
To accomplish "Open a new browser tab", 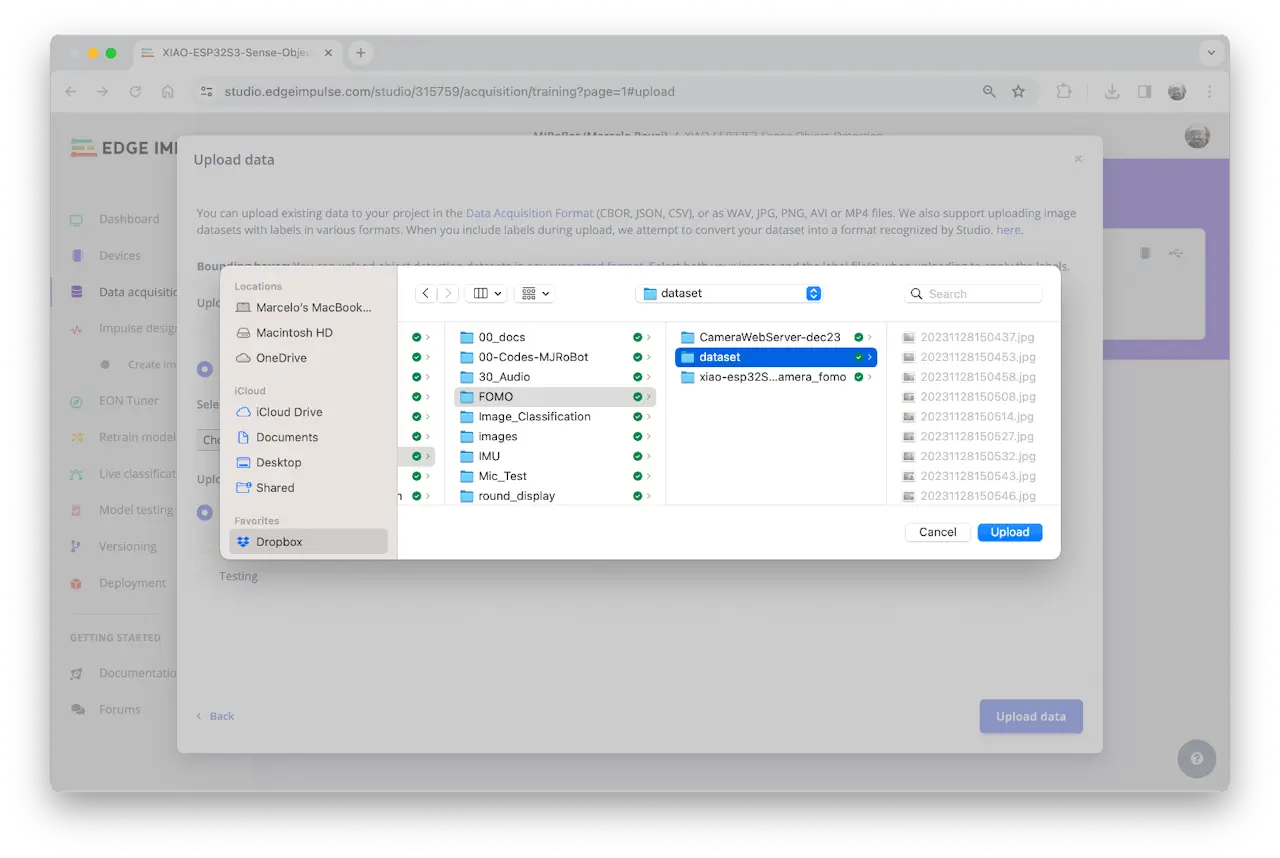I will 361,53.
